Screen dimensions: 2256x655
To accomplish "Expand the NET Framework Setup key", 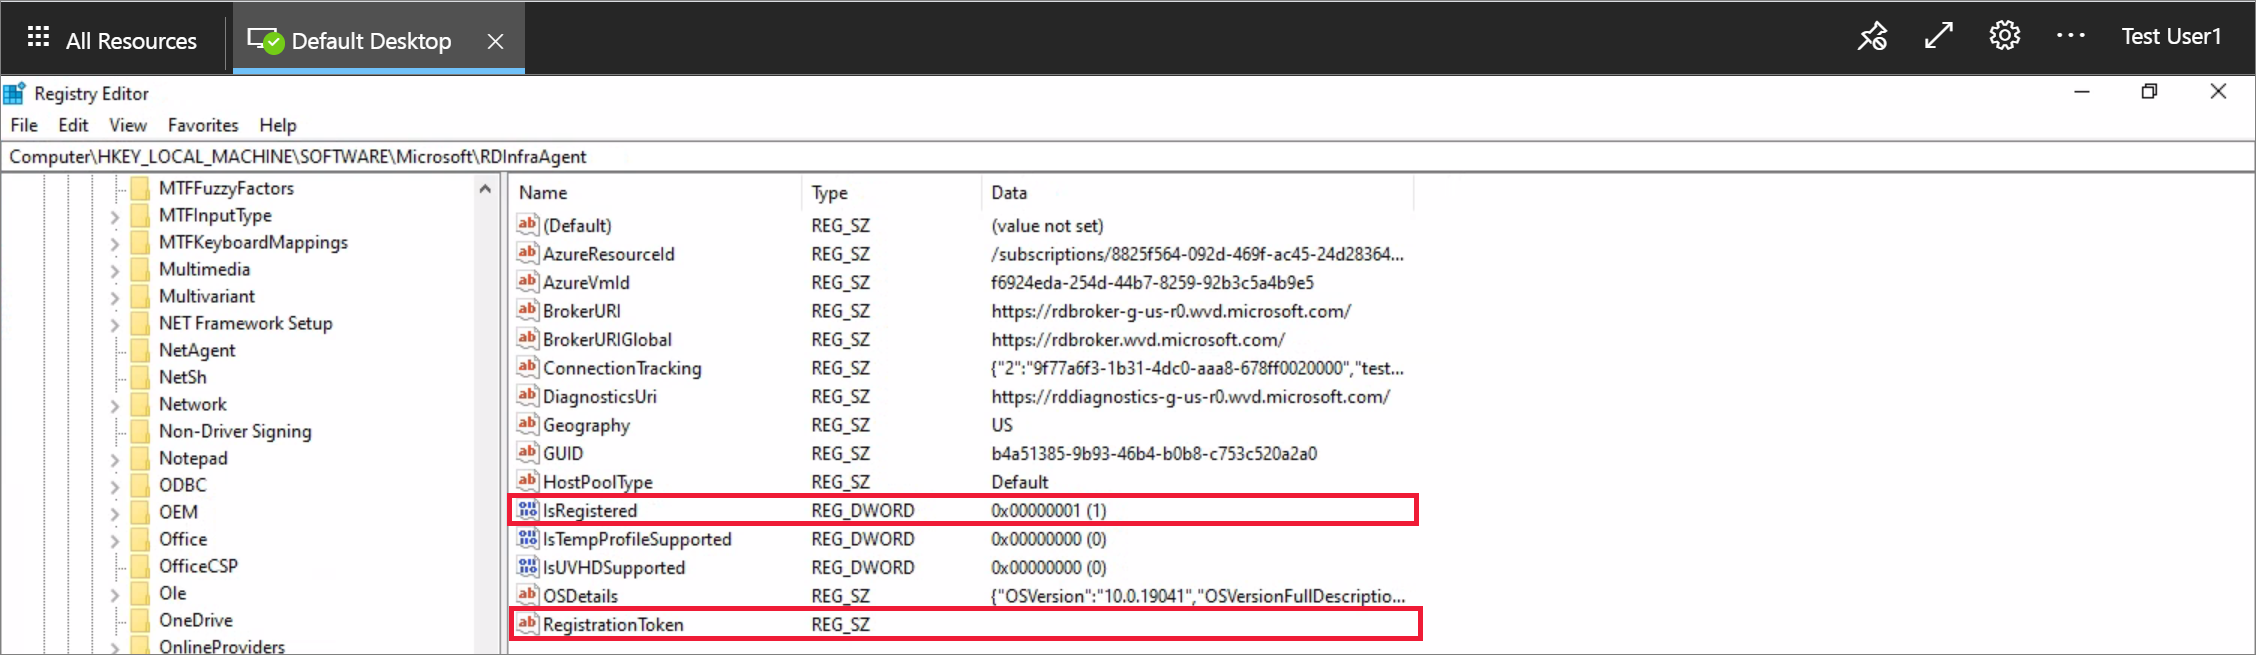I will 114,324.
